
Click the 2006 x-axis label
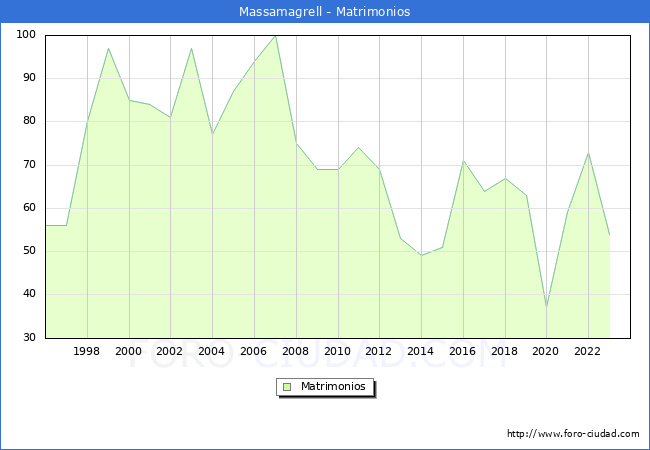254,351
